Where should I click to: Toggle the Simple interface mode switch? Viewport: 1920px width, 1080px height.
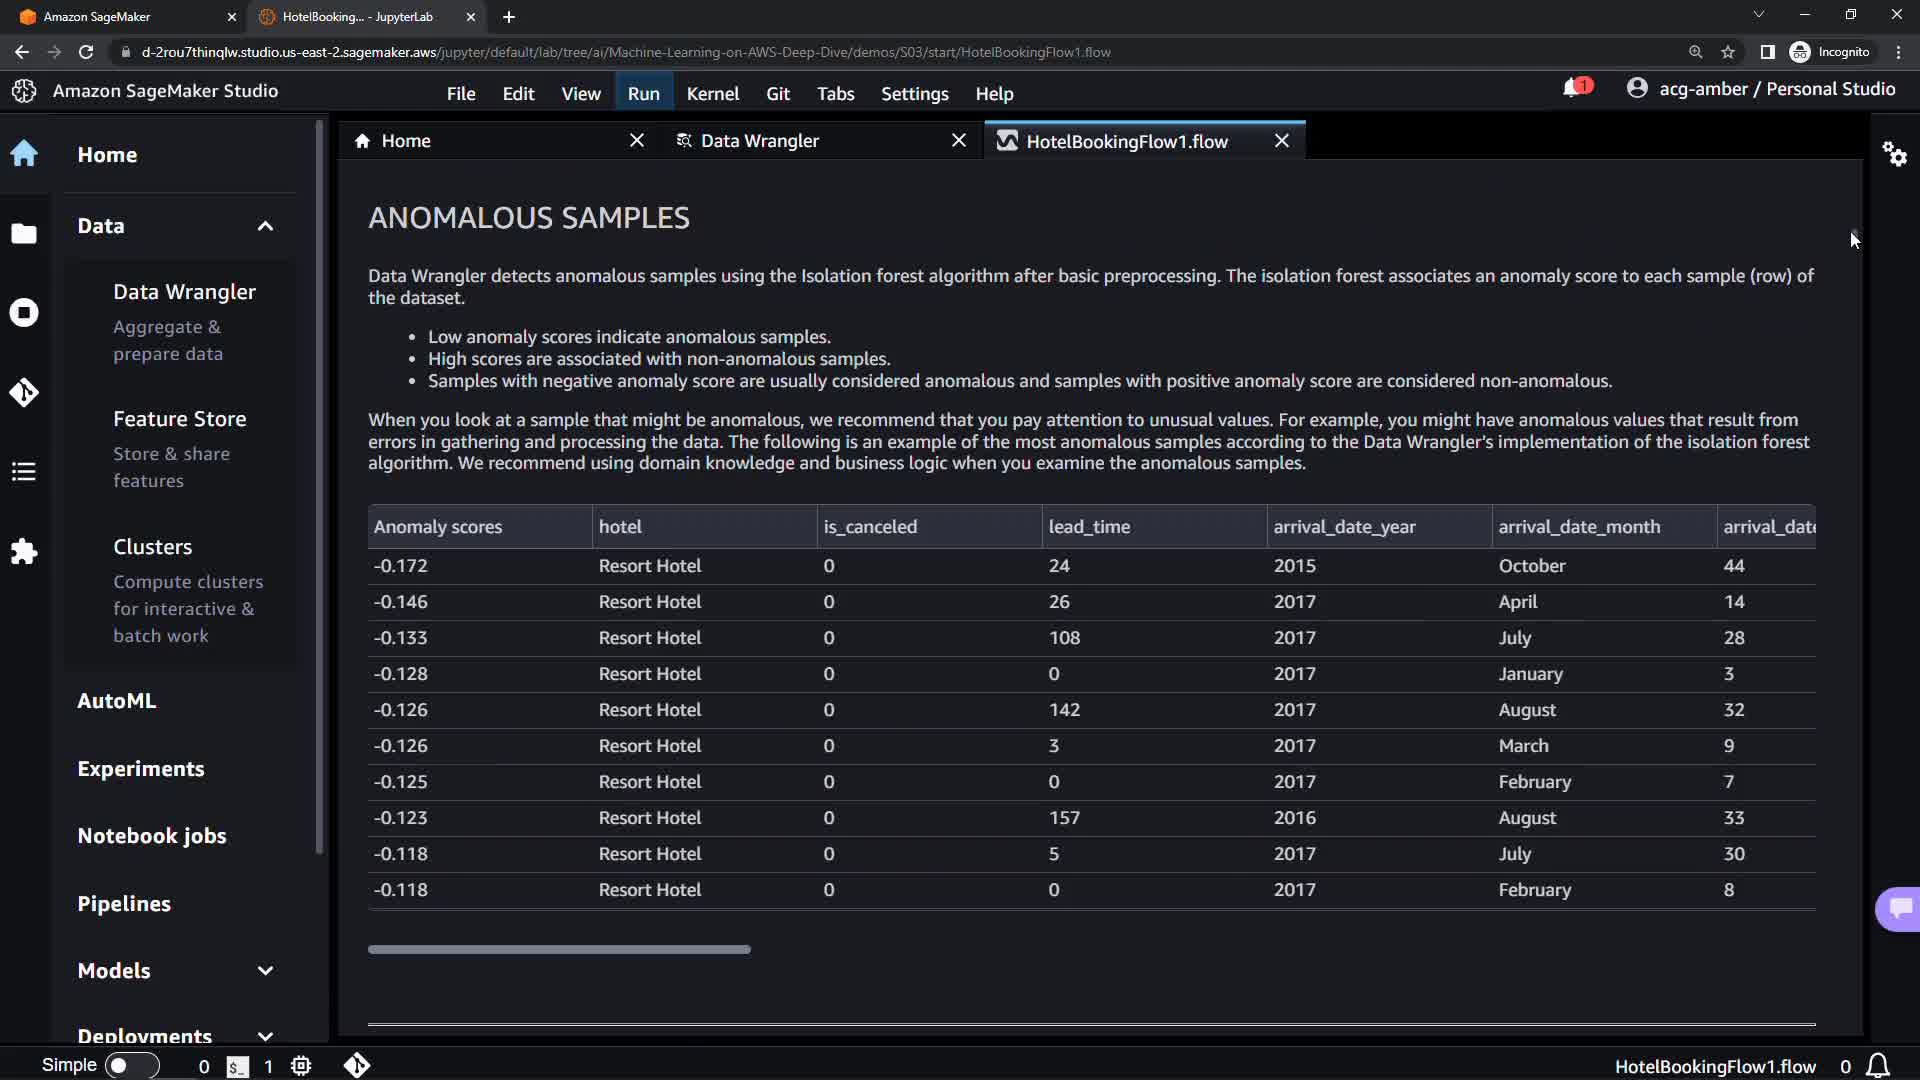[x=131, y=1066]
